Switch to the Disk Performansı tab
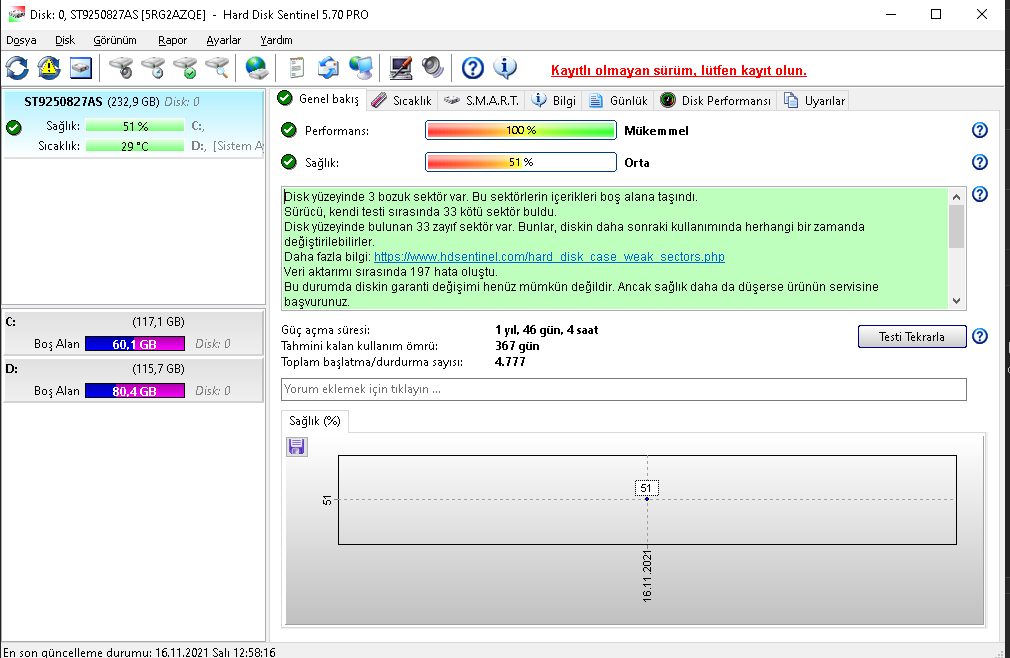 point(716,100)
